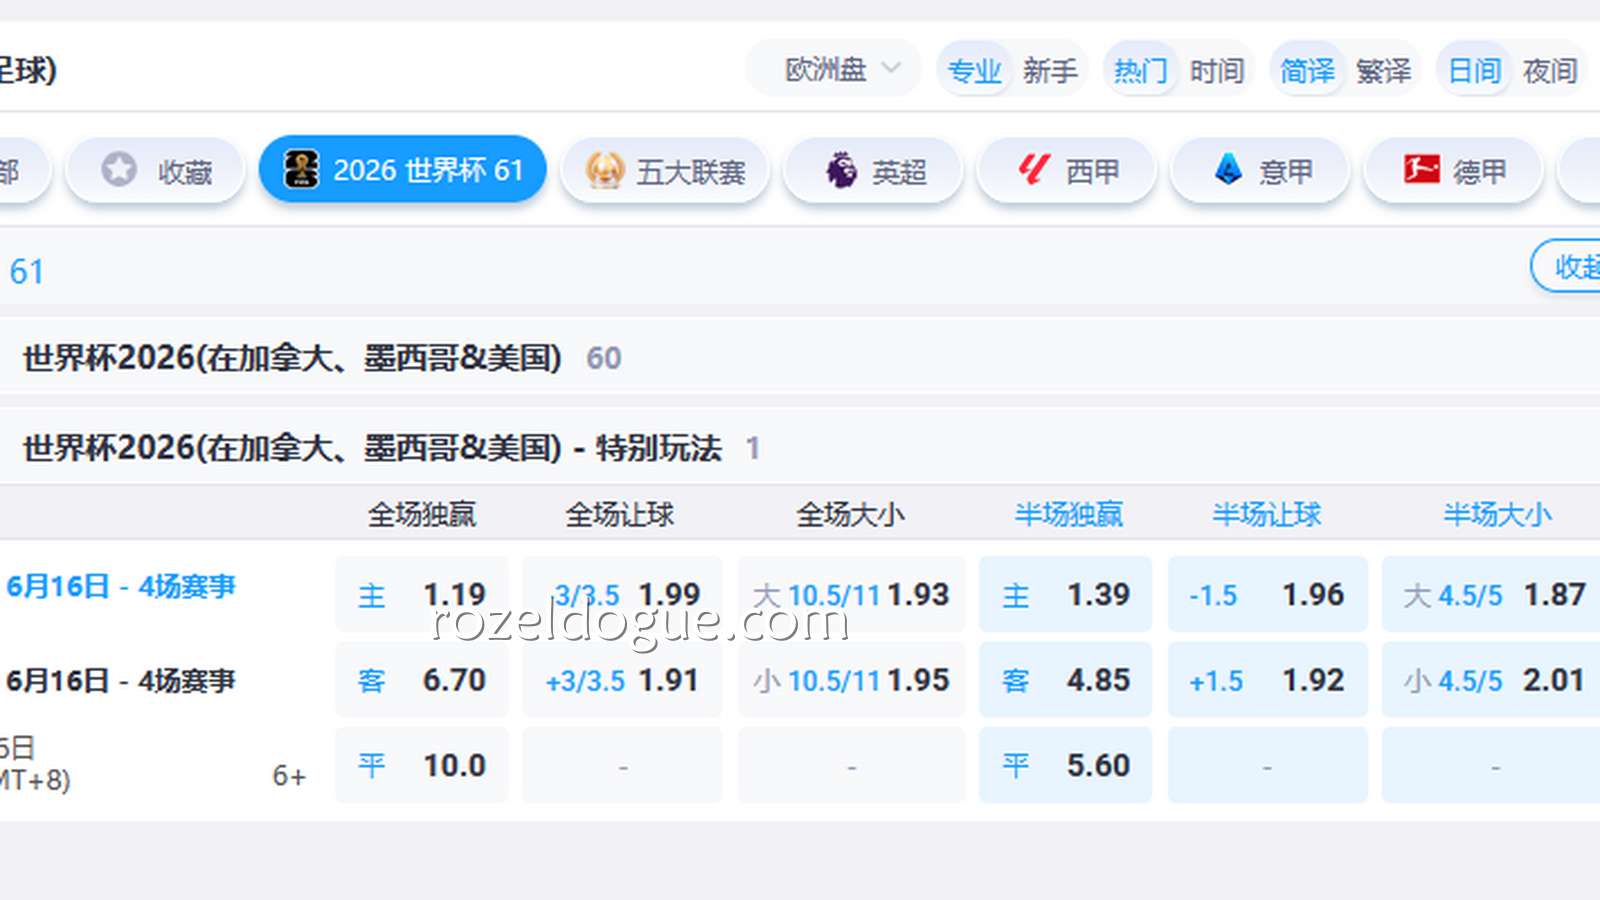
Task: Bet 小 10.5/11 at 1.95
Action: click(x=852, y=680)
